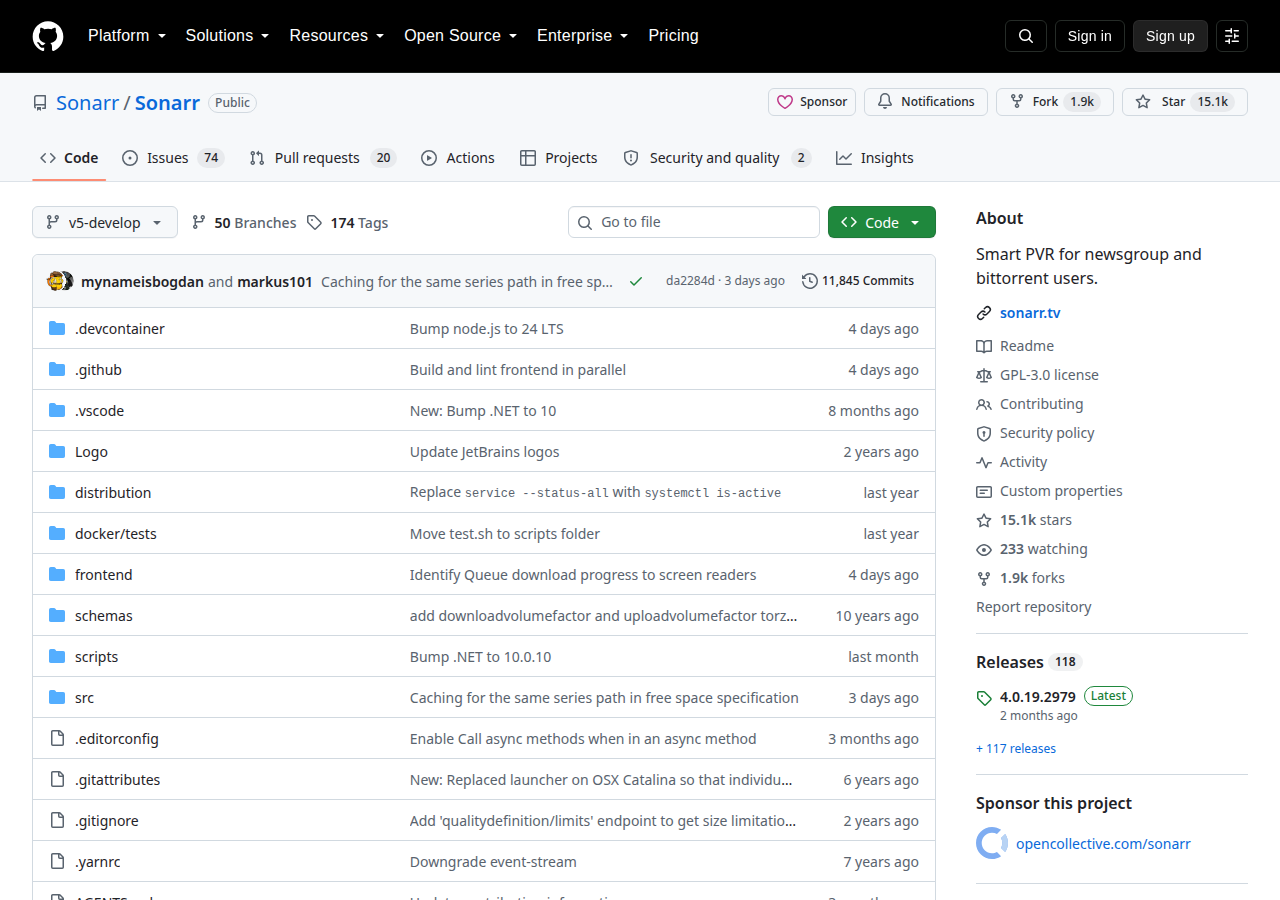Open the green Code dropdown
Image resolution: width=1280 pixels, height=900 pixels.
tap(882, 222)
